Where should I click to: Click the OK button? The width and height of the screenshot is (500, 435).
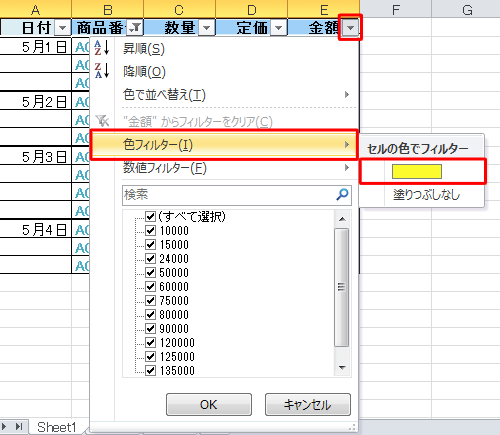[209, 404]
